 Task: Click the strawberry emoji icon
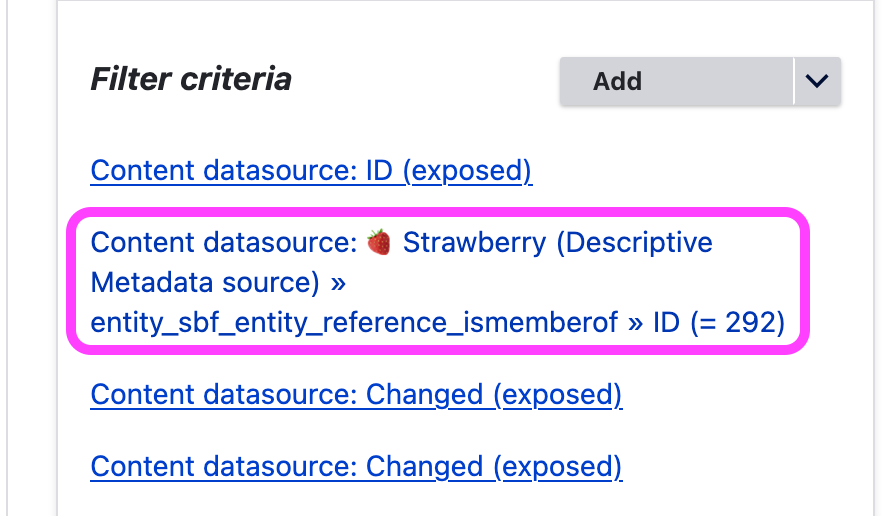tap(378, 242)
